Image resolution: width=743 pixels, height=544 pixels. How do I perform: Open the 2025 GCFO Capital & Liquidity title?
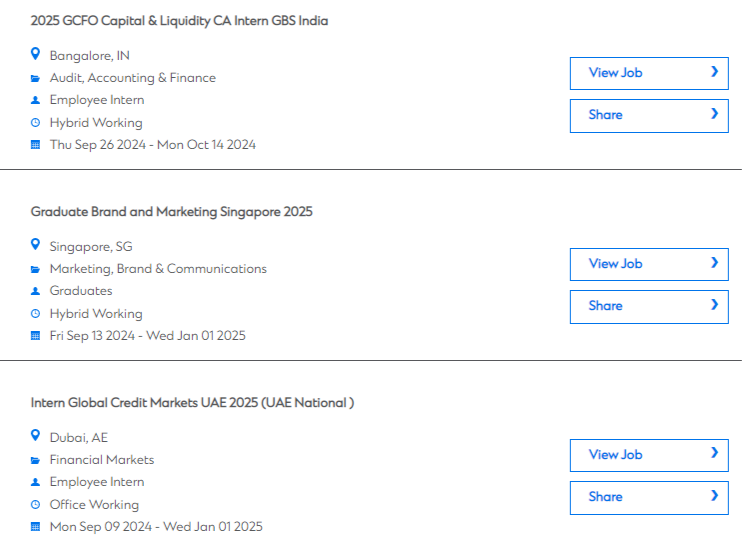coord(179,21)
